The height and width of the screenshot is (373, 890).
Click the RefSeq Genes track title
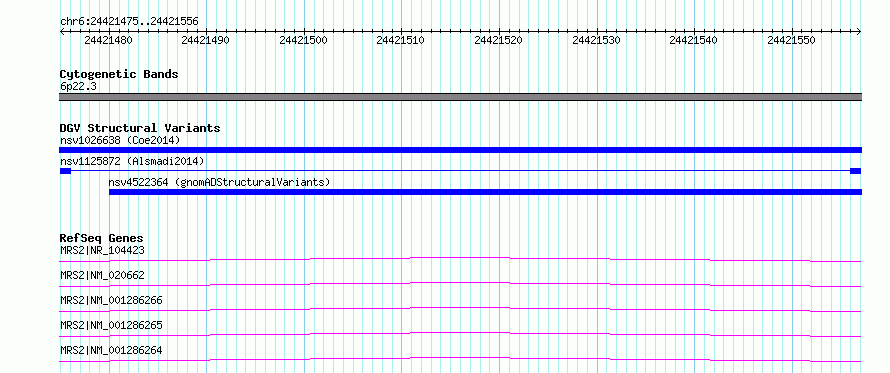102,238
